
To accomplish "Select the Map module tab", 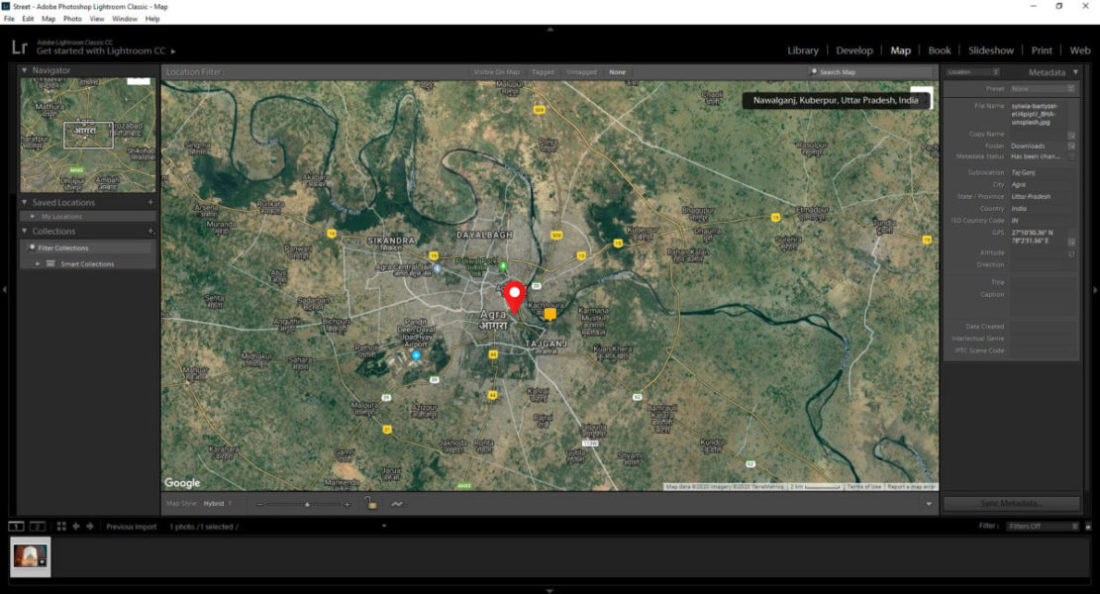I will (x=900, y=50).
